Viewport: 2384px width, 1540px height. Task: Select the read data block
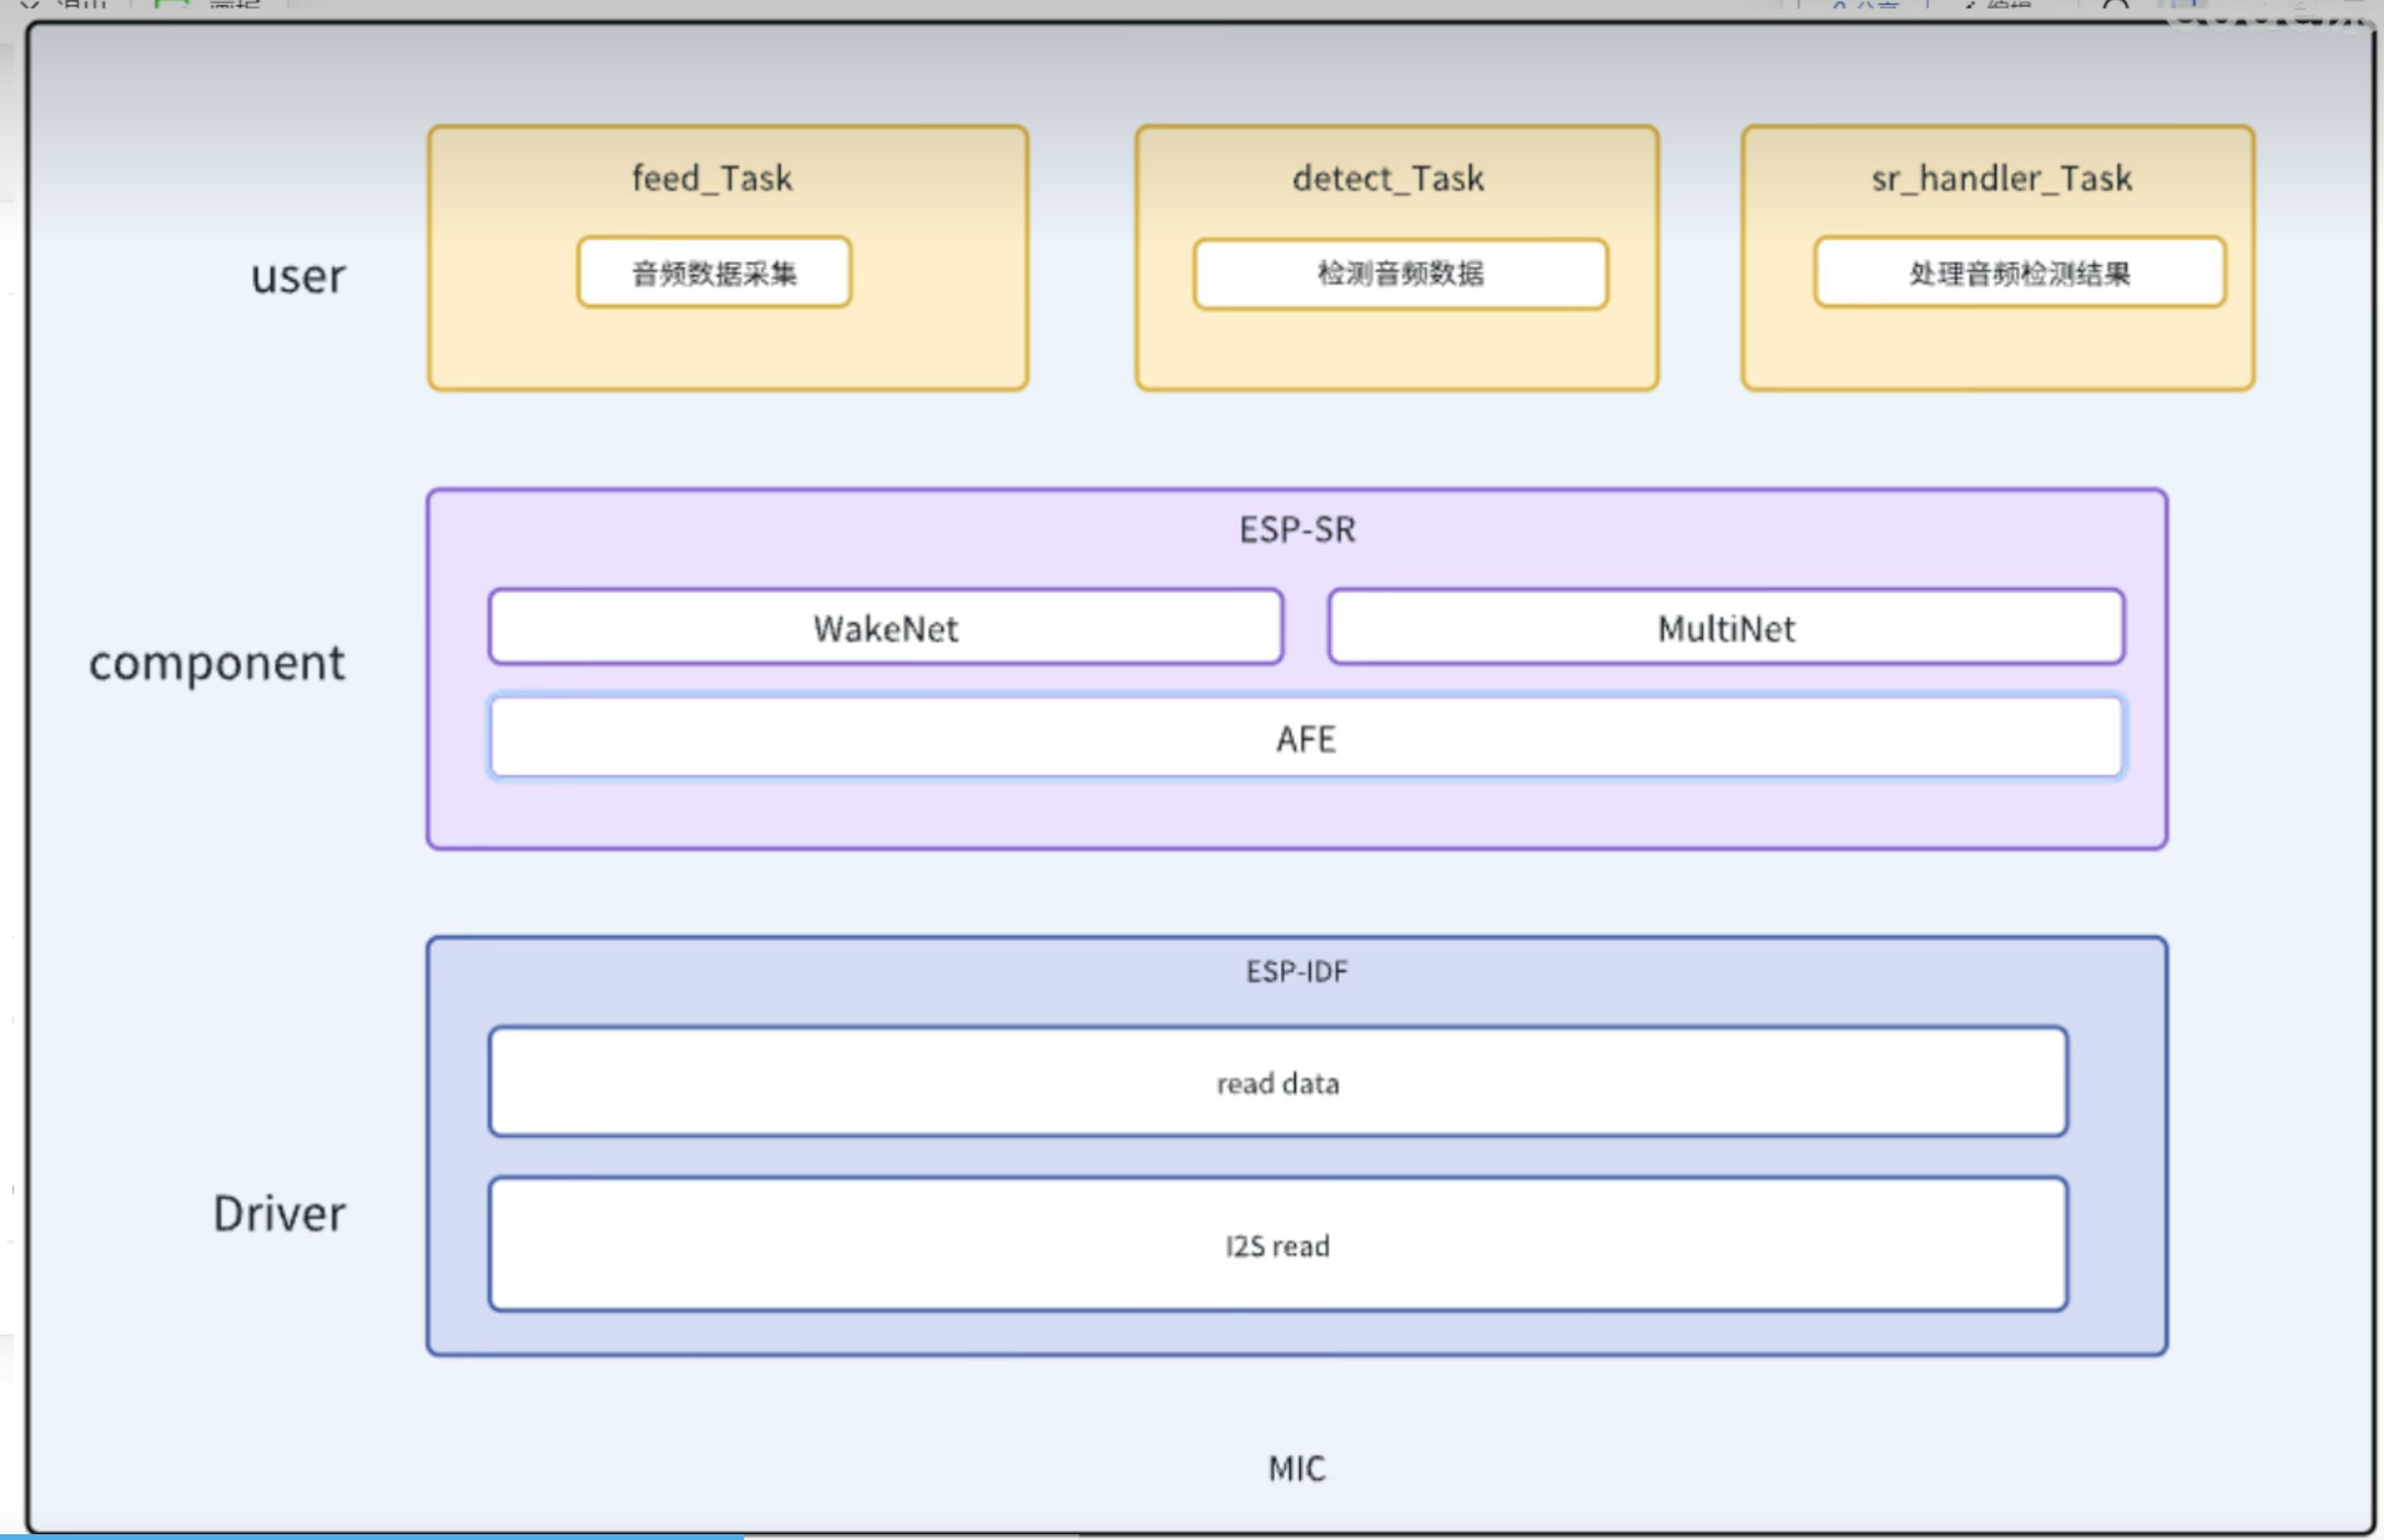1277,1083
